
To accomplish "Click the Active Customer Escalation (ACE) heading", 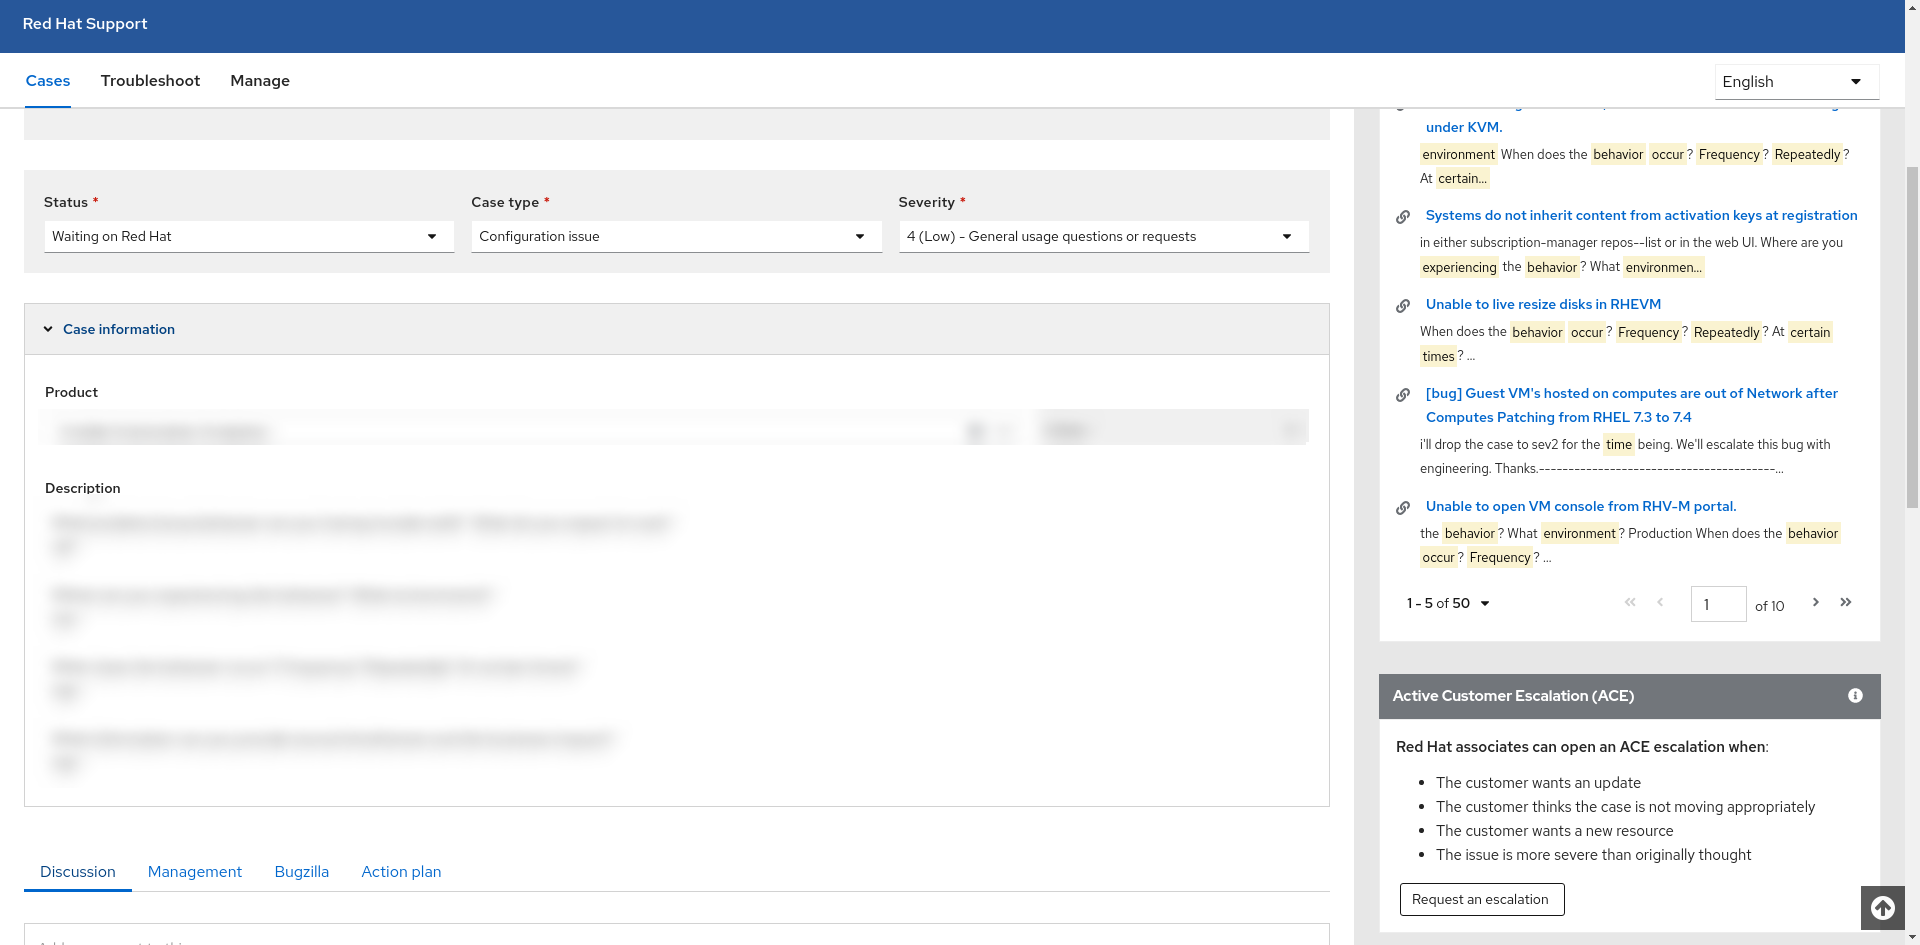I will [1513, 696].
